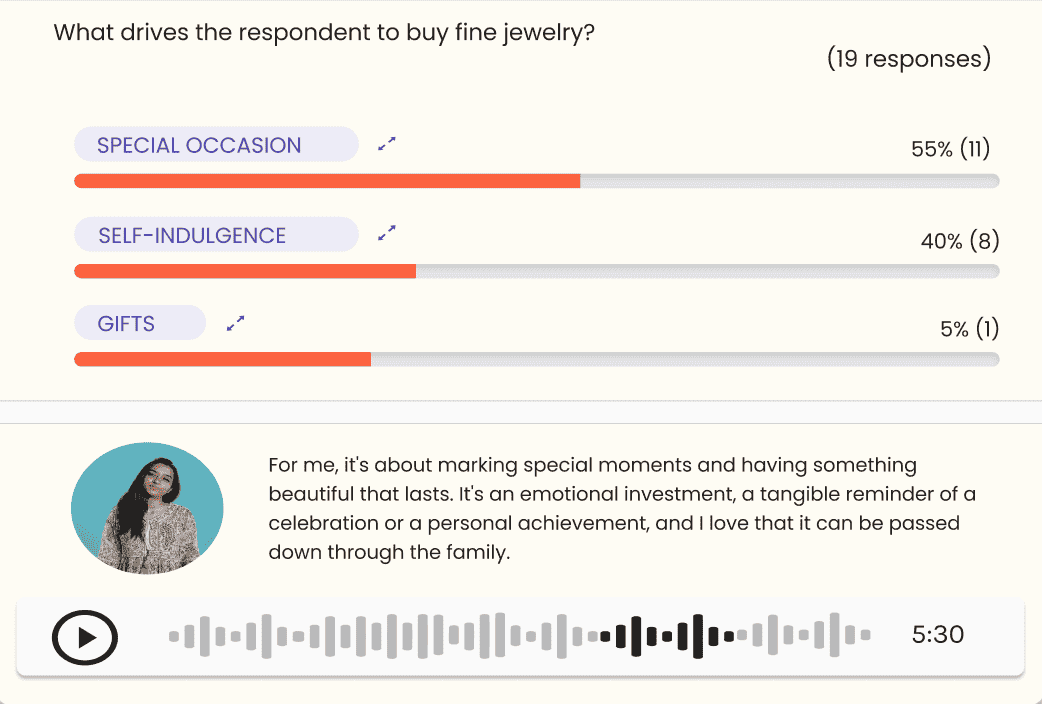1042x704 pixels.
Task: Click the Self-Indulgence progress bar
Action: pos(536,271)
